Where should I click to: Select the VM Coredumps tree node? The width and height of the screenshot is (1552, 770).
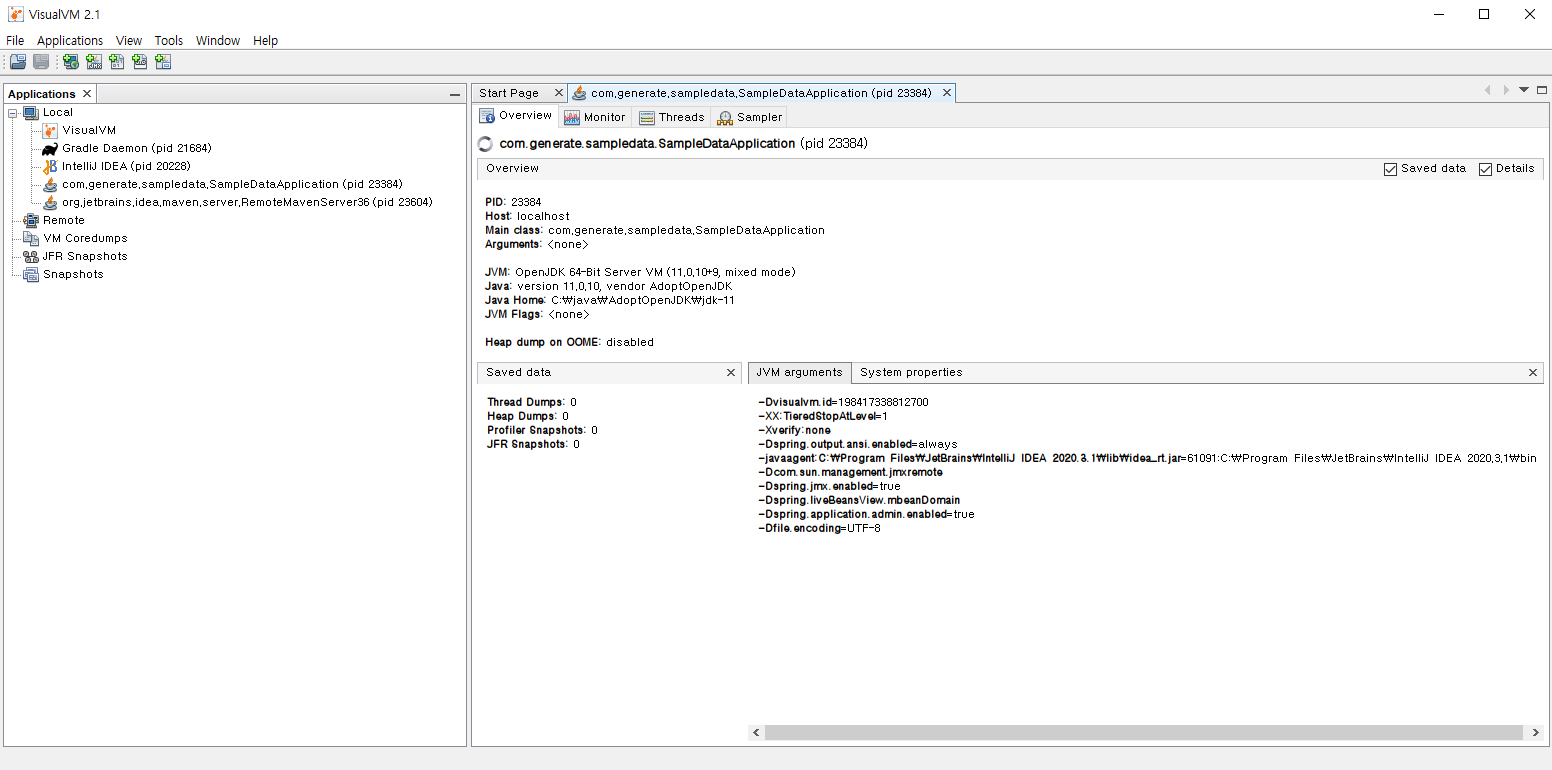[x=85, y=238]
